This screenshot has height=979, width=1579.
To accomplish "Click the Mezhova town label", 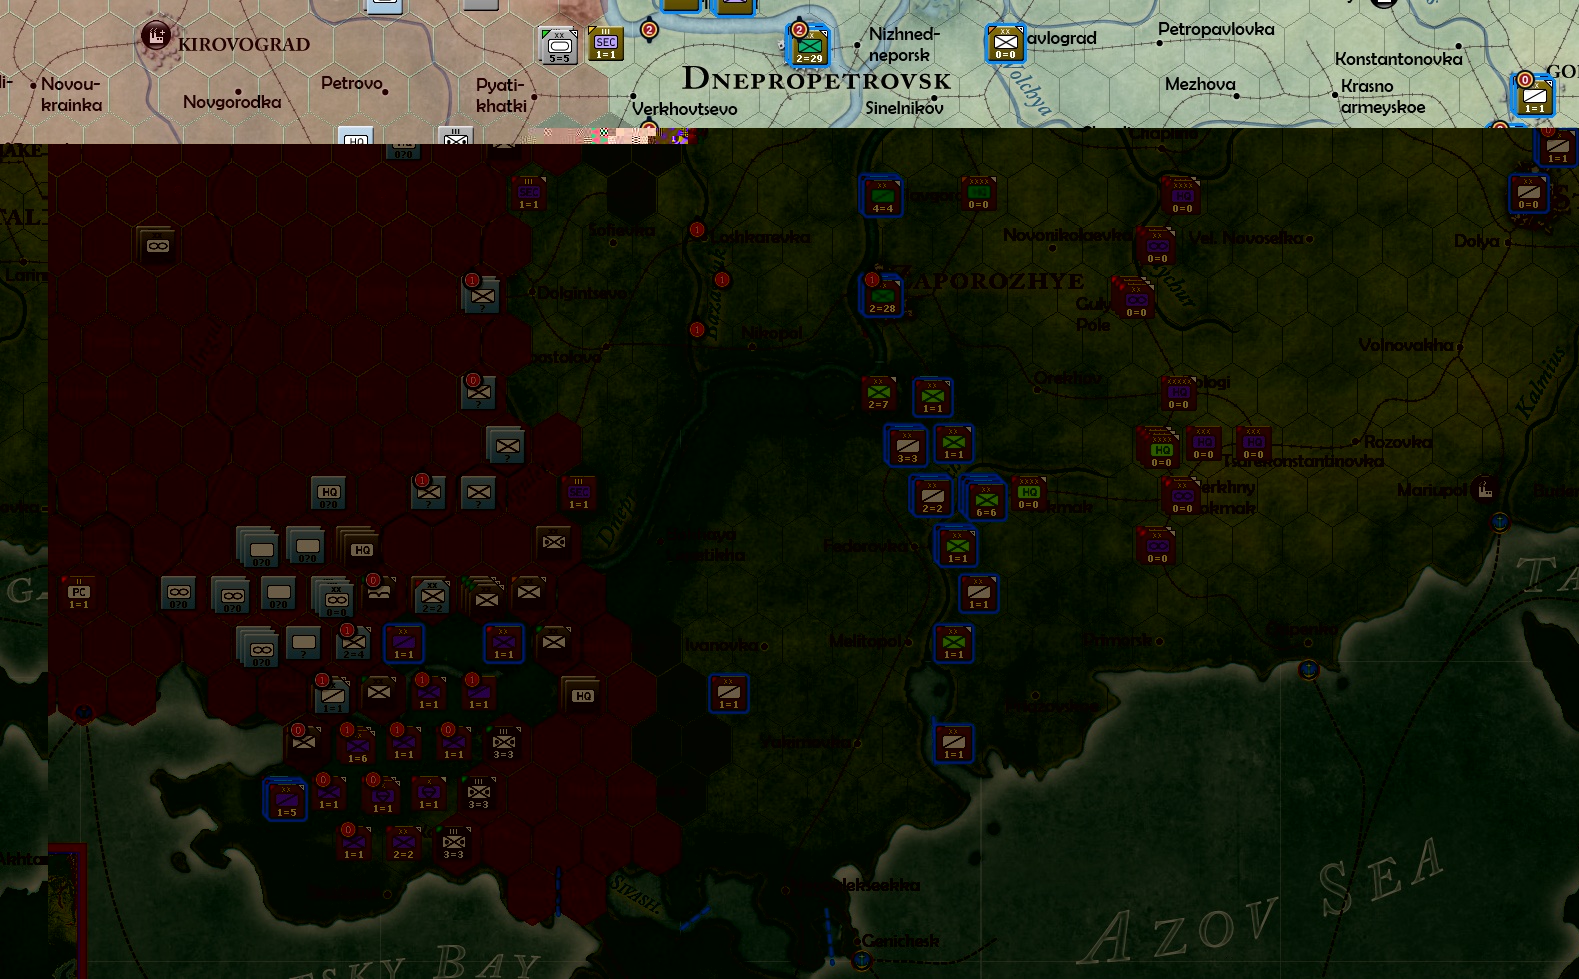I will (x=1200, y=84).
